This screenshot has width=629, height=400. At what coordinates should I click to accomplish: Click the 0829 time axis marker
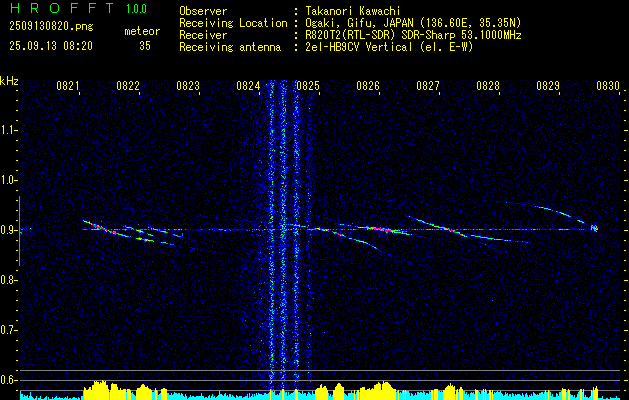pyautogui.click(x=548, y=85)
